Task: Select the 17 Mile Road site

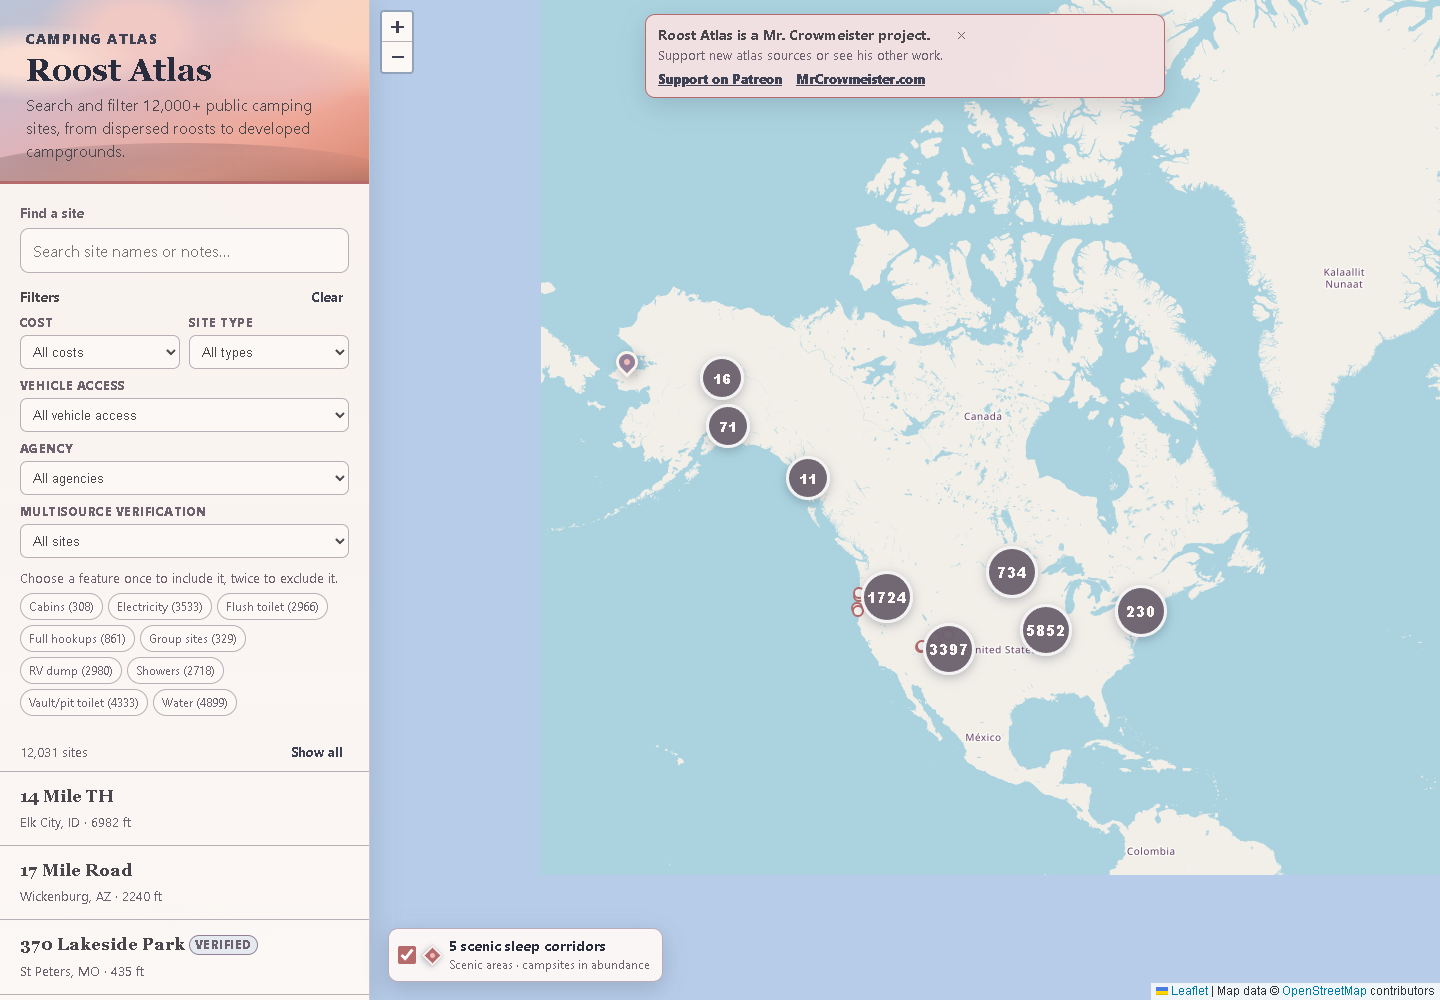Action: click(x=184, y=883)
